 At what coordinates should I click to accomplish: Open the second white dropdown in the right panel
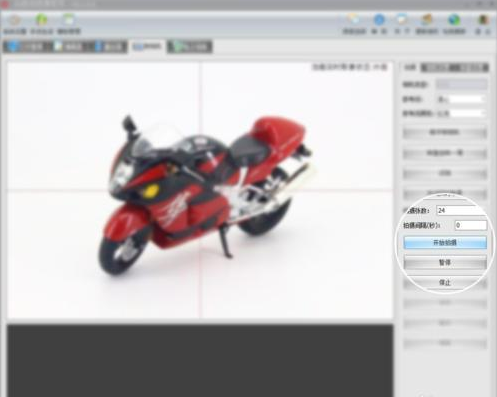(460, 99)
